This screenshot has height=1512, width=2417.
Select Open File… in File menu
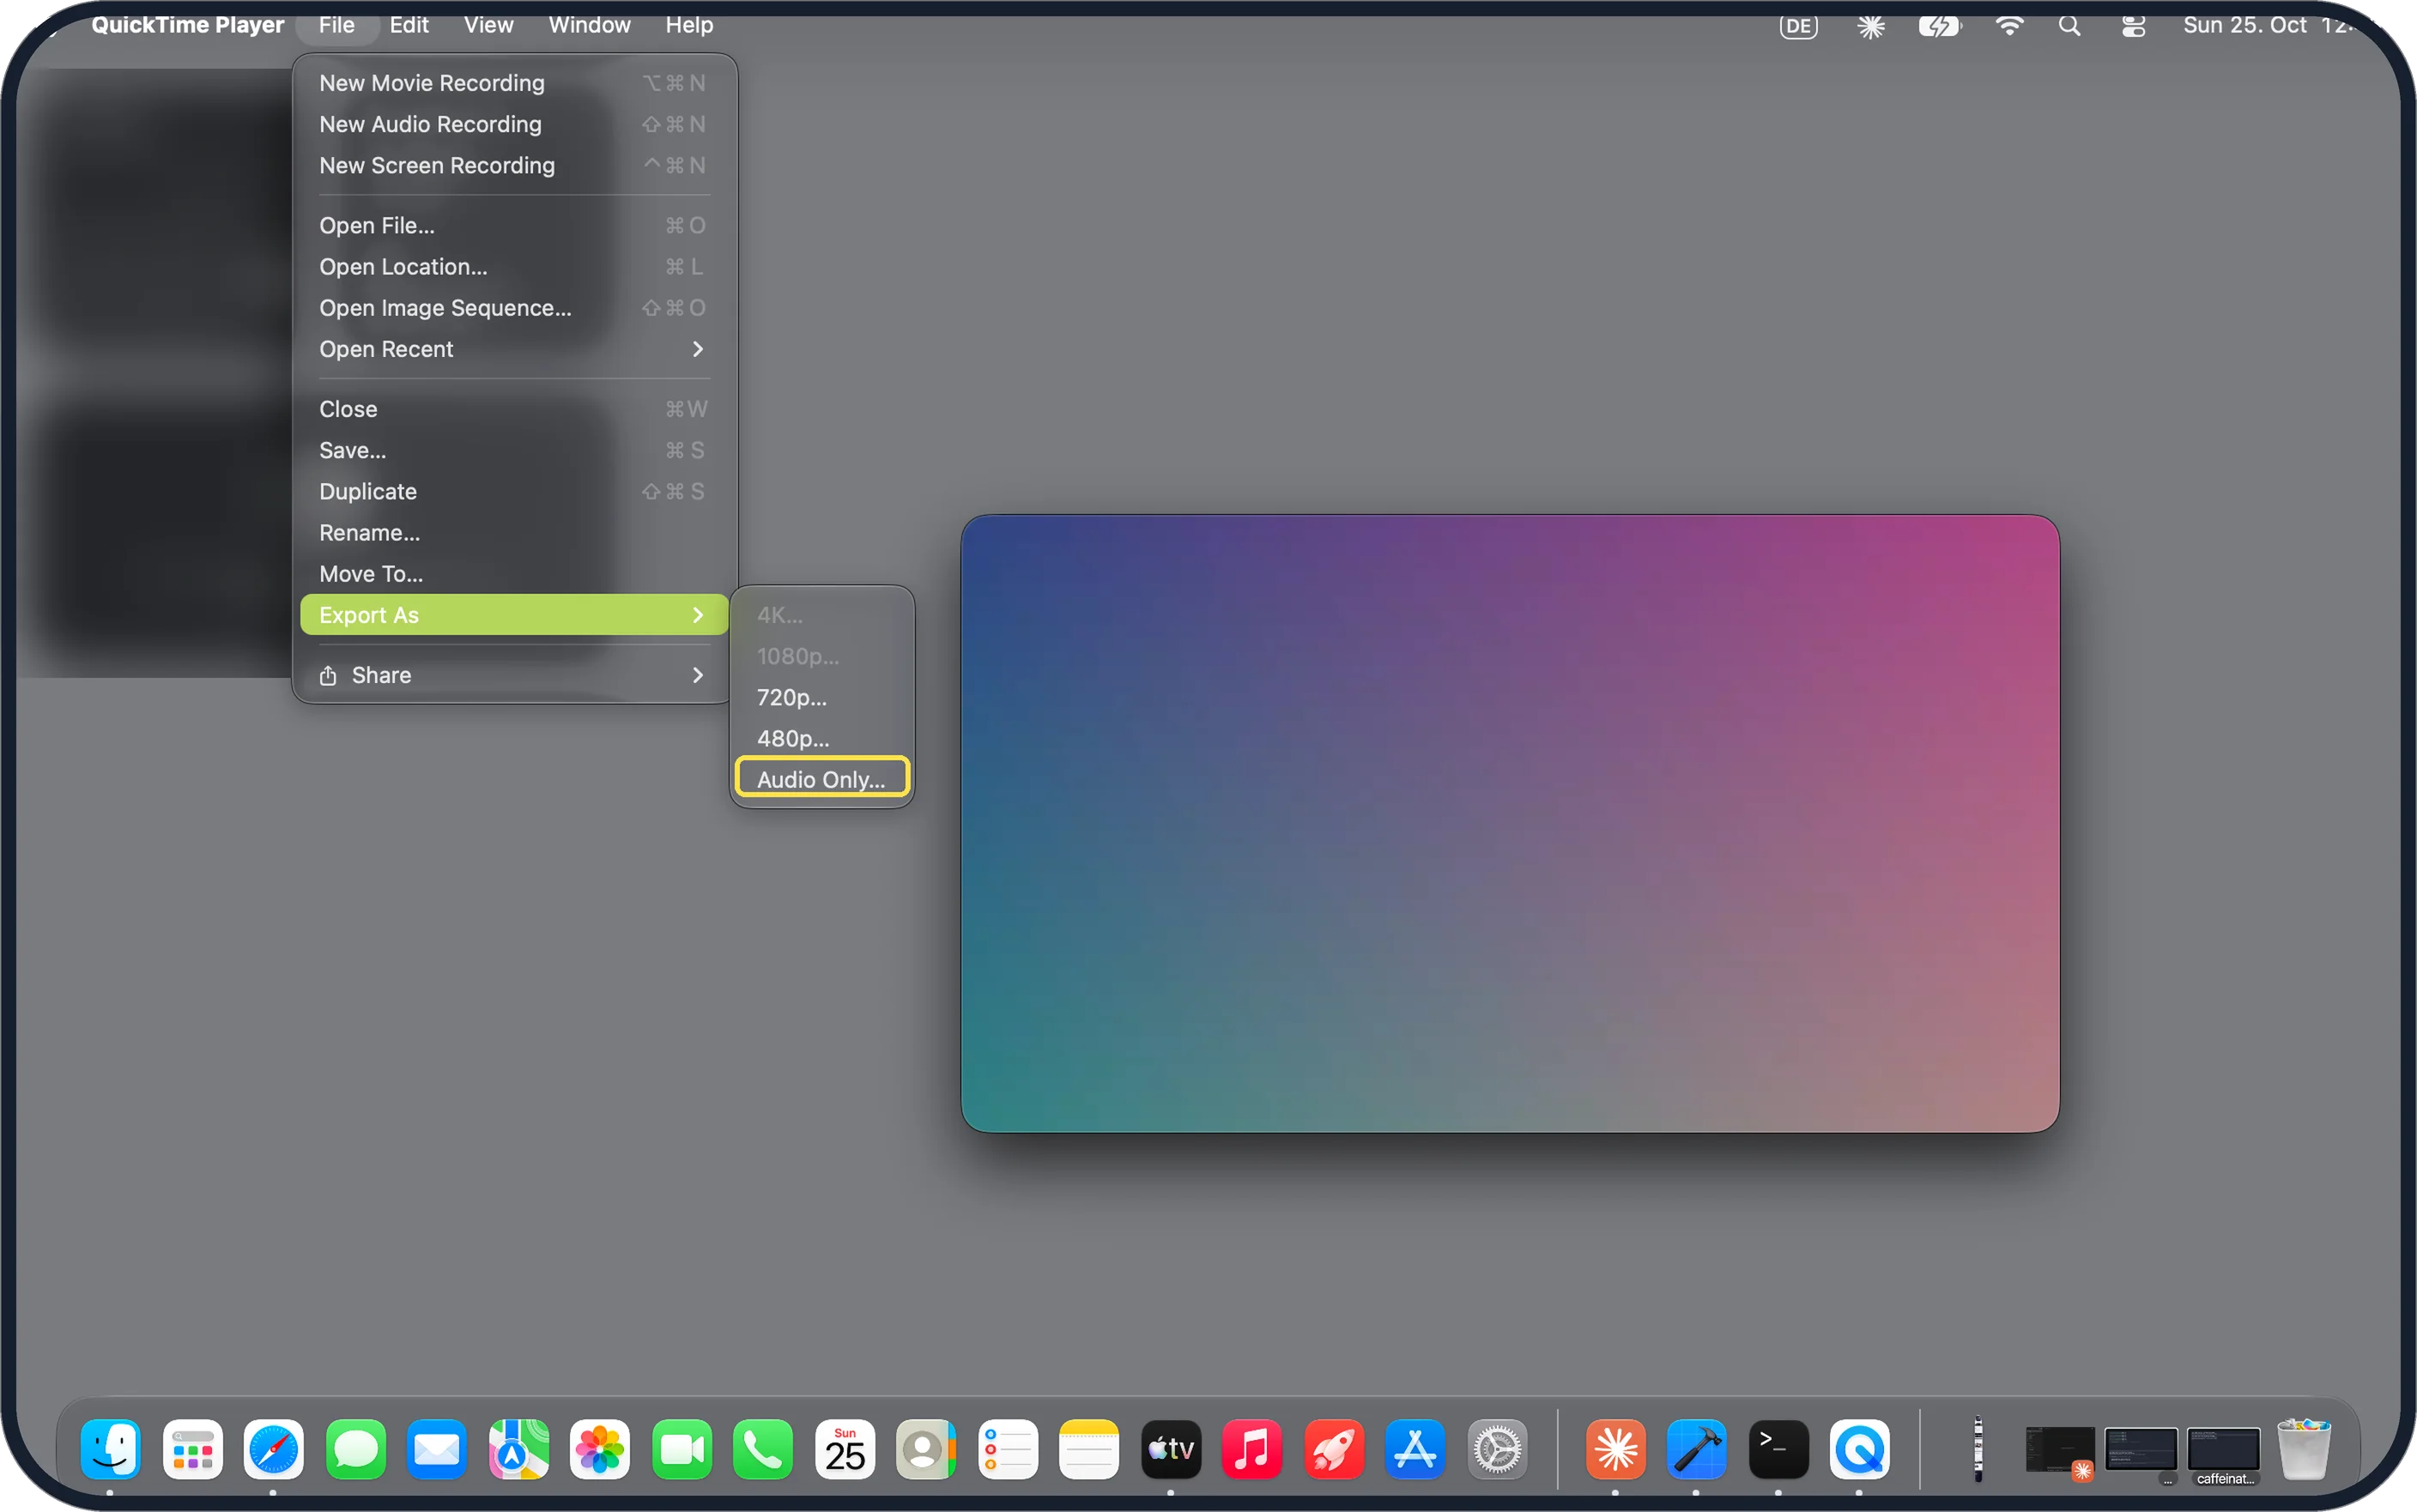[513, 225]
